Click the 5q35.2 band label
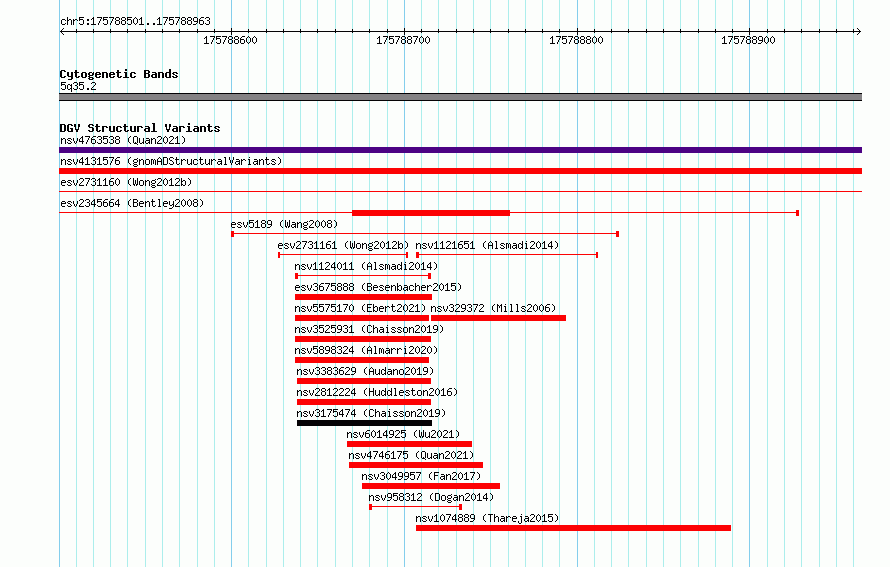The width and height of the screenshot is (890, 567). [78, 86]
